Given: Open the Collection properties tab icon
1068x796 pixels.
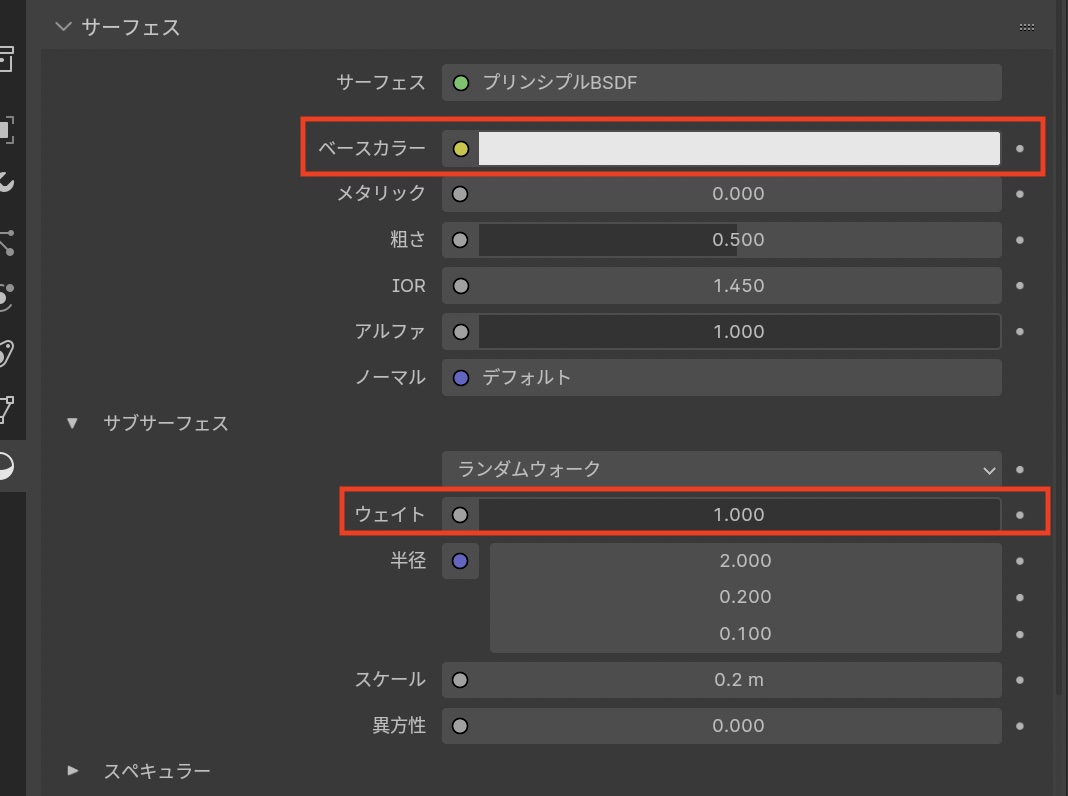Looking at the screenshot, I should [5, 59].
